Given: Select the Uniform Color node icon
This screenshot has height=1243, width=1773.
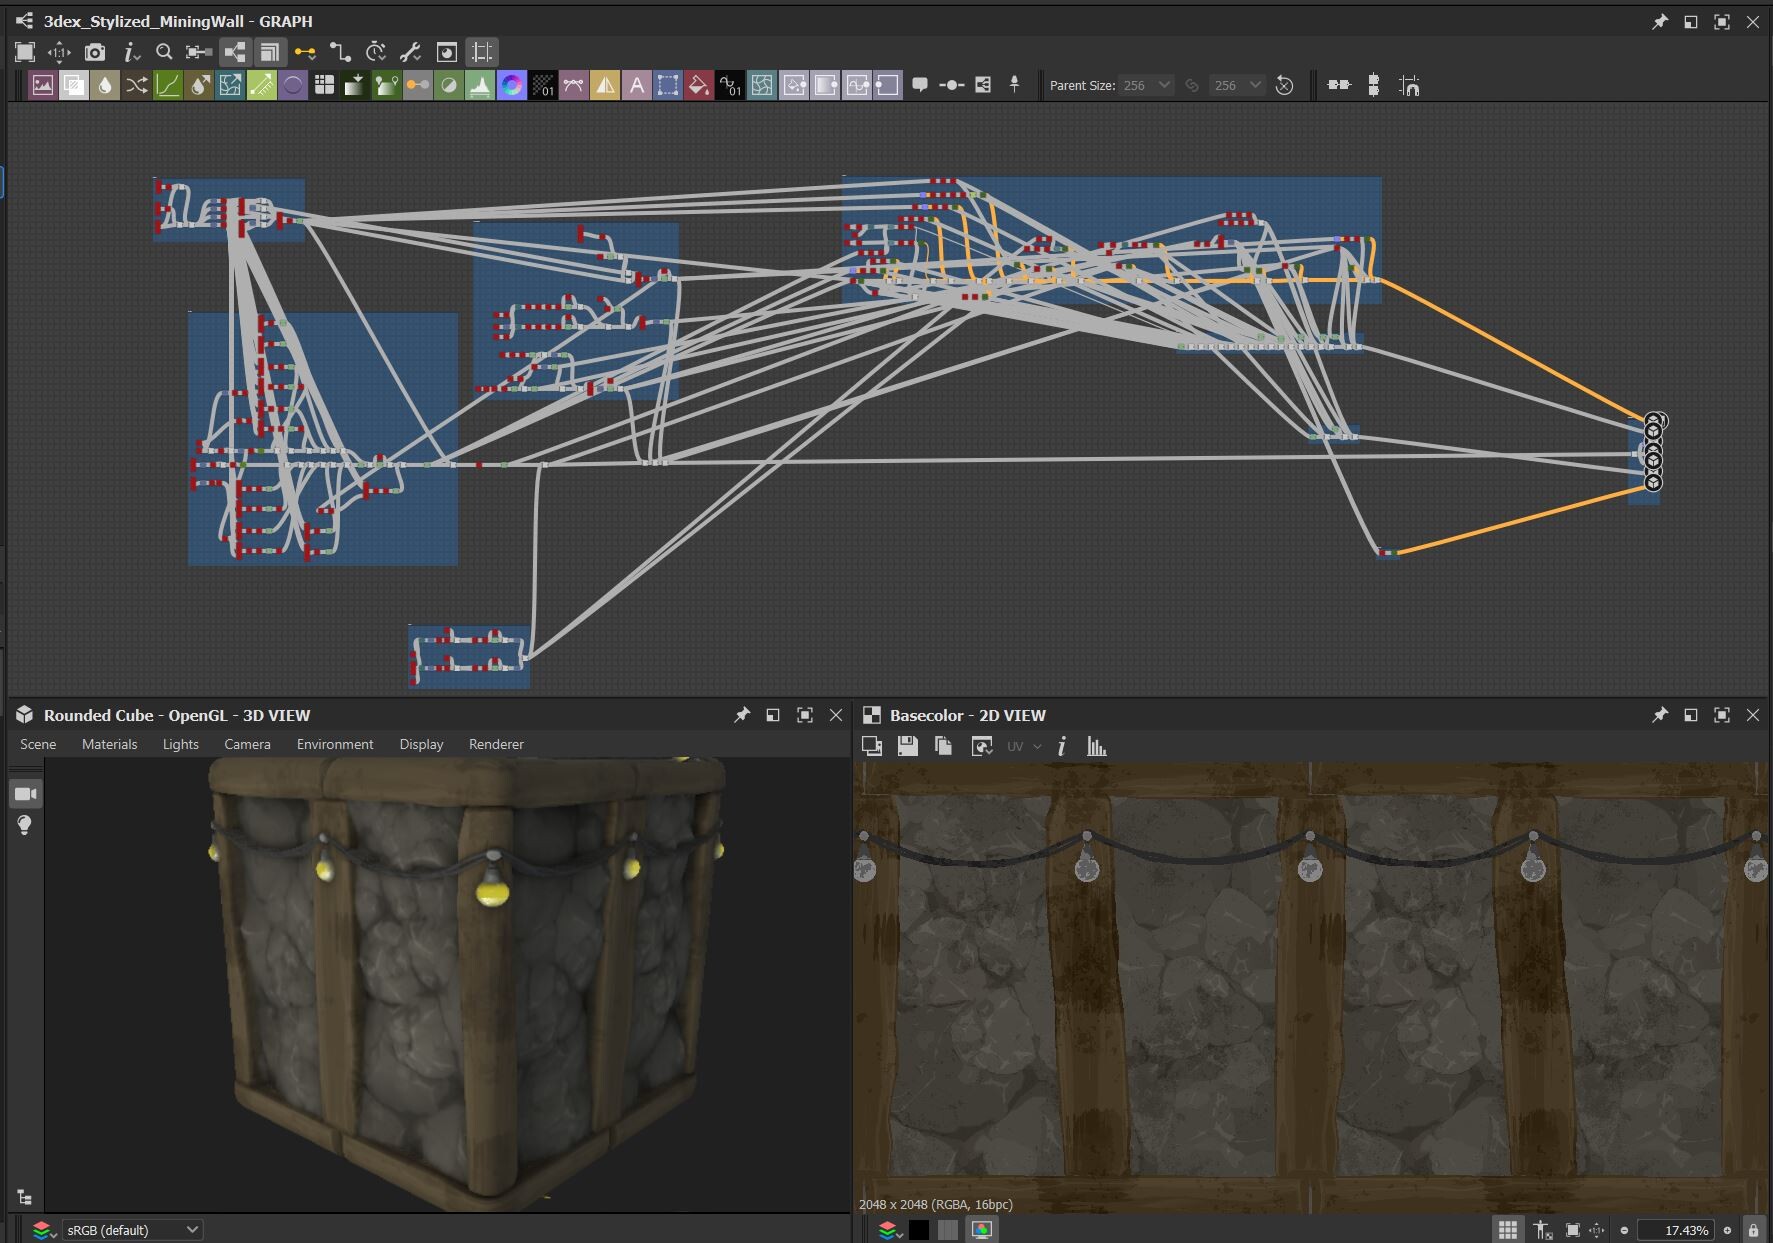Looking at the screenshot, I should pyautogui.click(x=512, y=85).
